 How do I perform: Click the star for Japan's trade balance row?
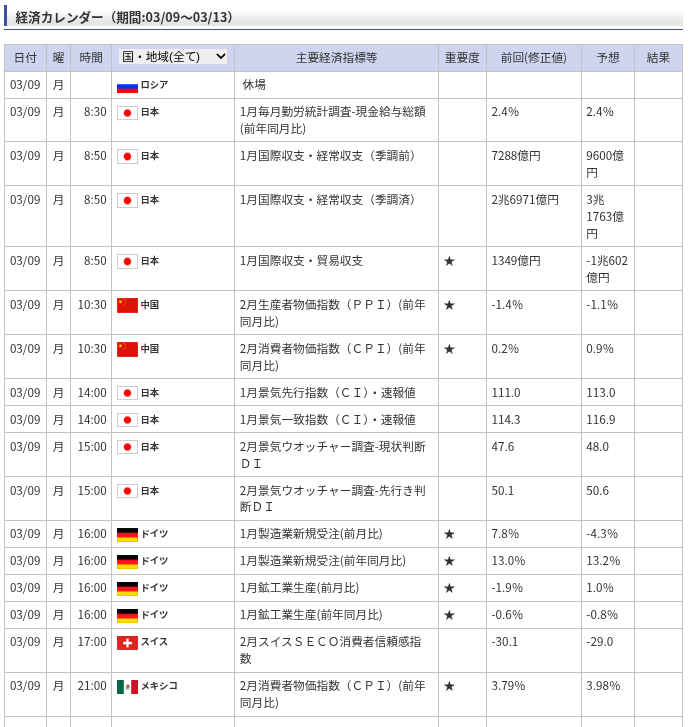pyautogui.click(x=449, y=261)
